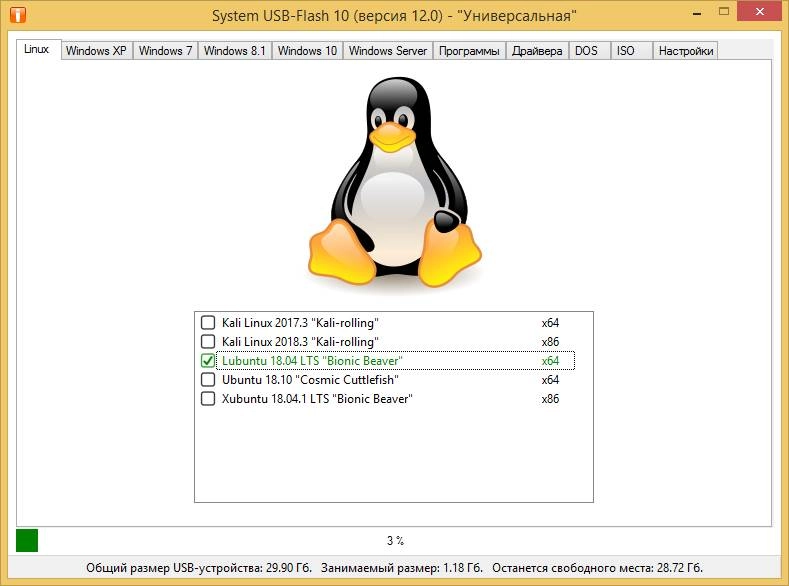The height and width of the screenshot is (586, 789).
Task: Click Xubuntu 18.04.1 LTS "Bionic Beaver" label
Action: pos(317,399)
